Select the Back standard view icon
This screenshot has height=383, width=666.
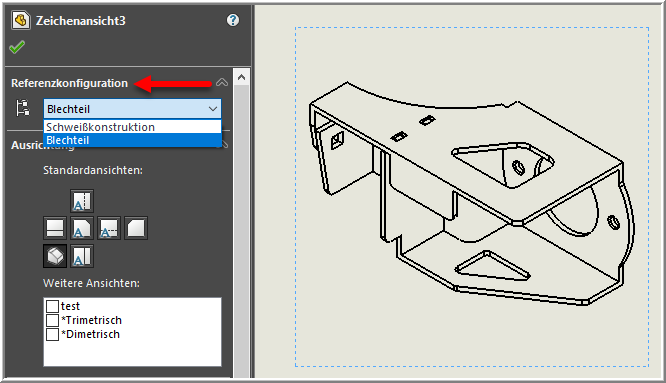[x=136, y=228]
